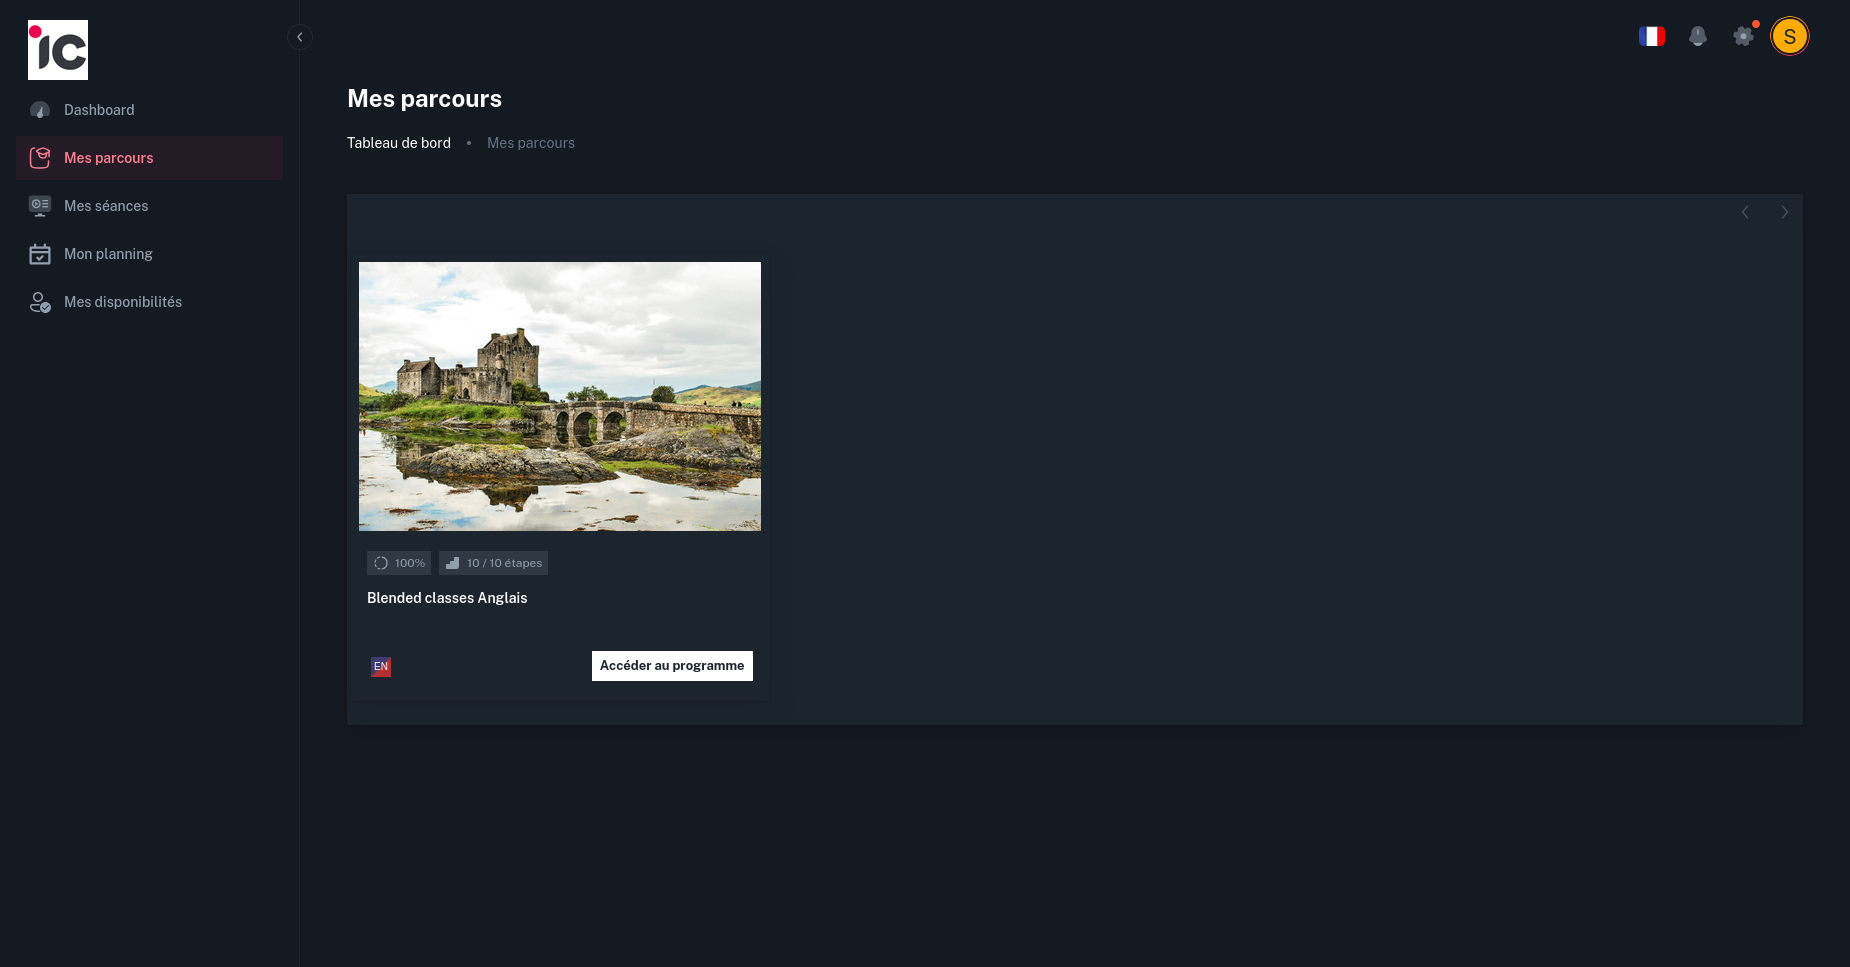This screenshot has height=967, width=1850.
Task: Click the EN language badge on the card
Action: (x=380, y=666)
